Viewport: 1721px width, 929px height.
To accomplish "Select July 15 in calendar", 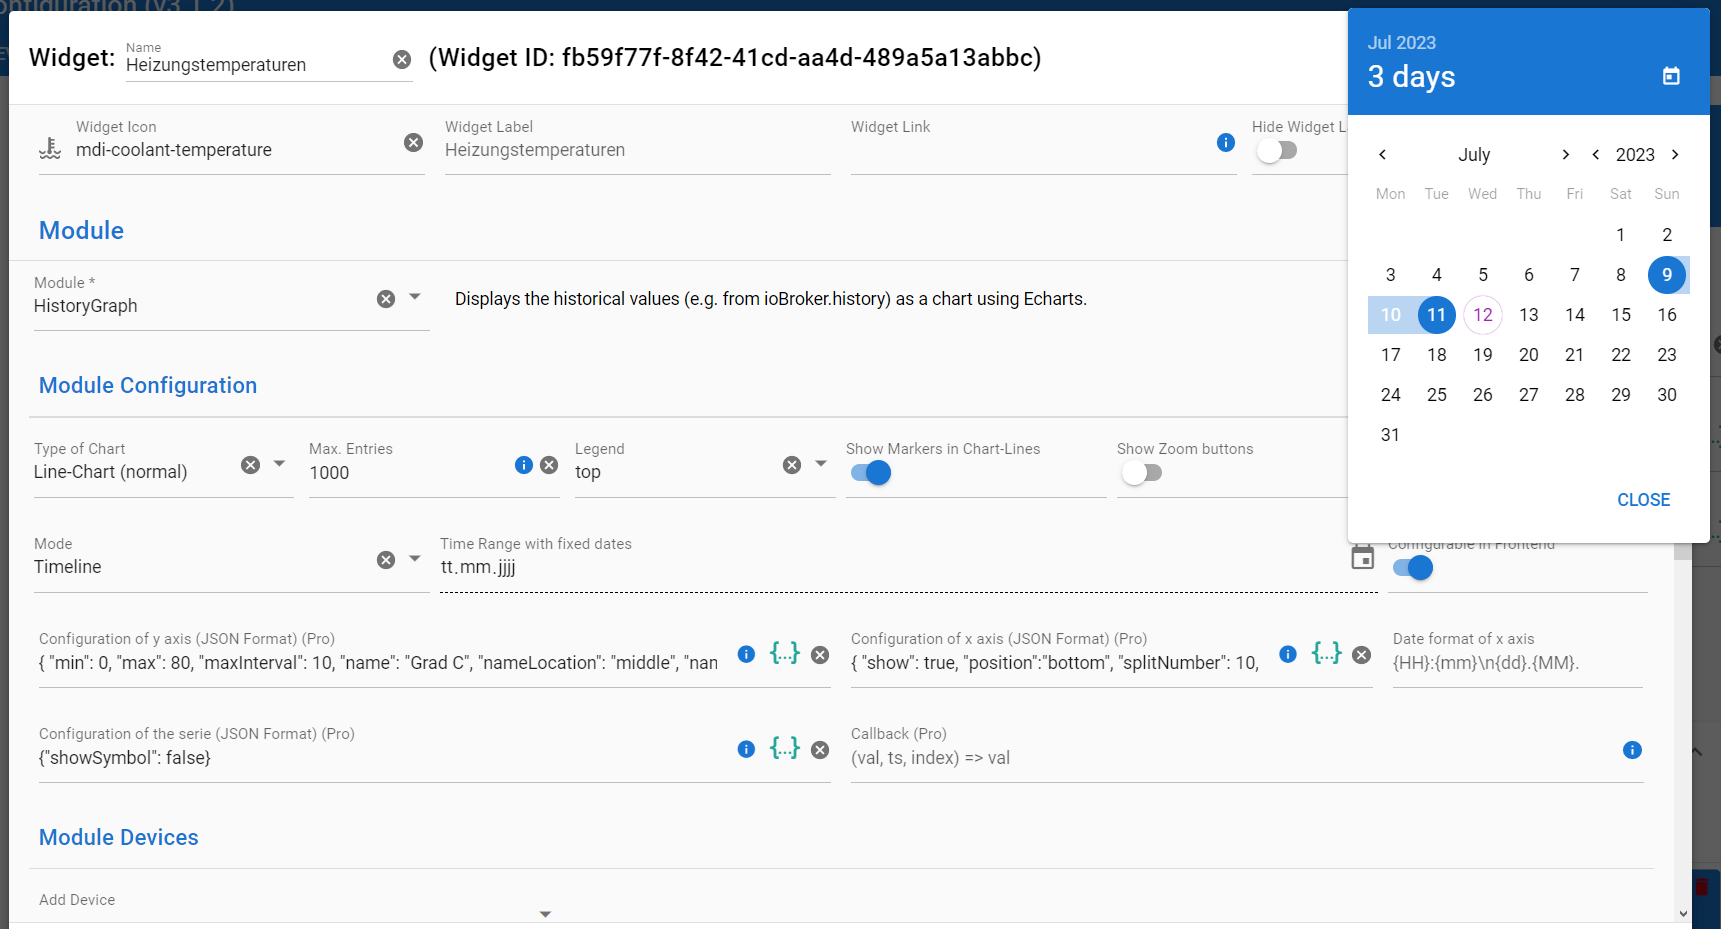I will [1621, 315].
